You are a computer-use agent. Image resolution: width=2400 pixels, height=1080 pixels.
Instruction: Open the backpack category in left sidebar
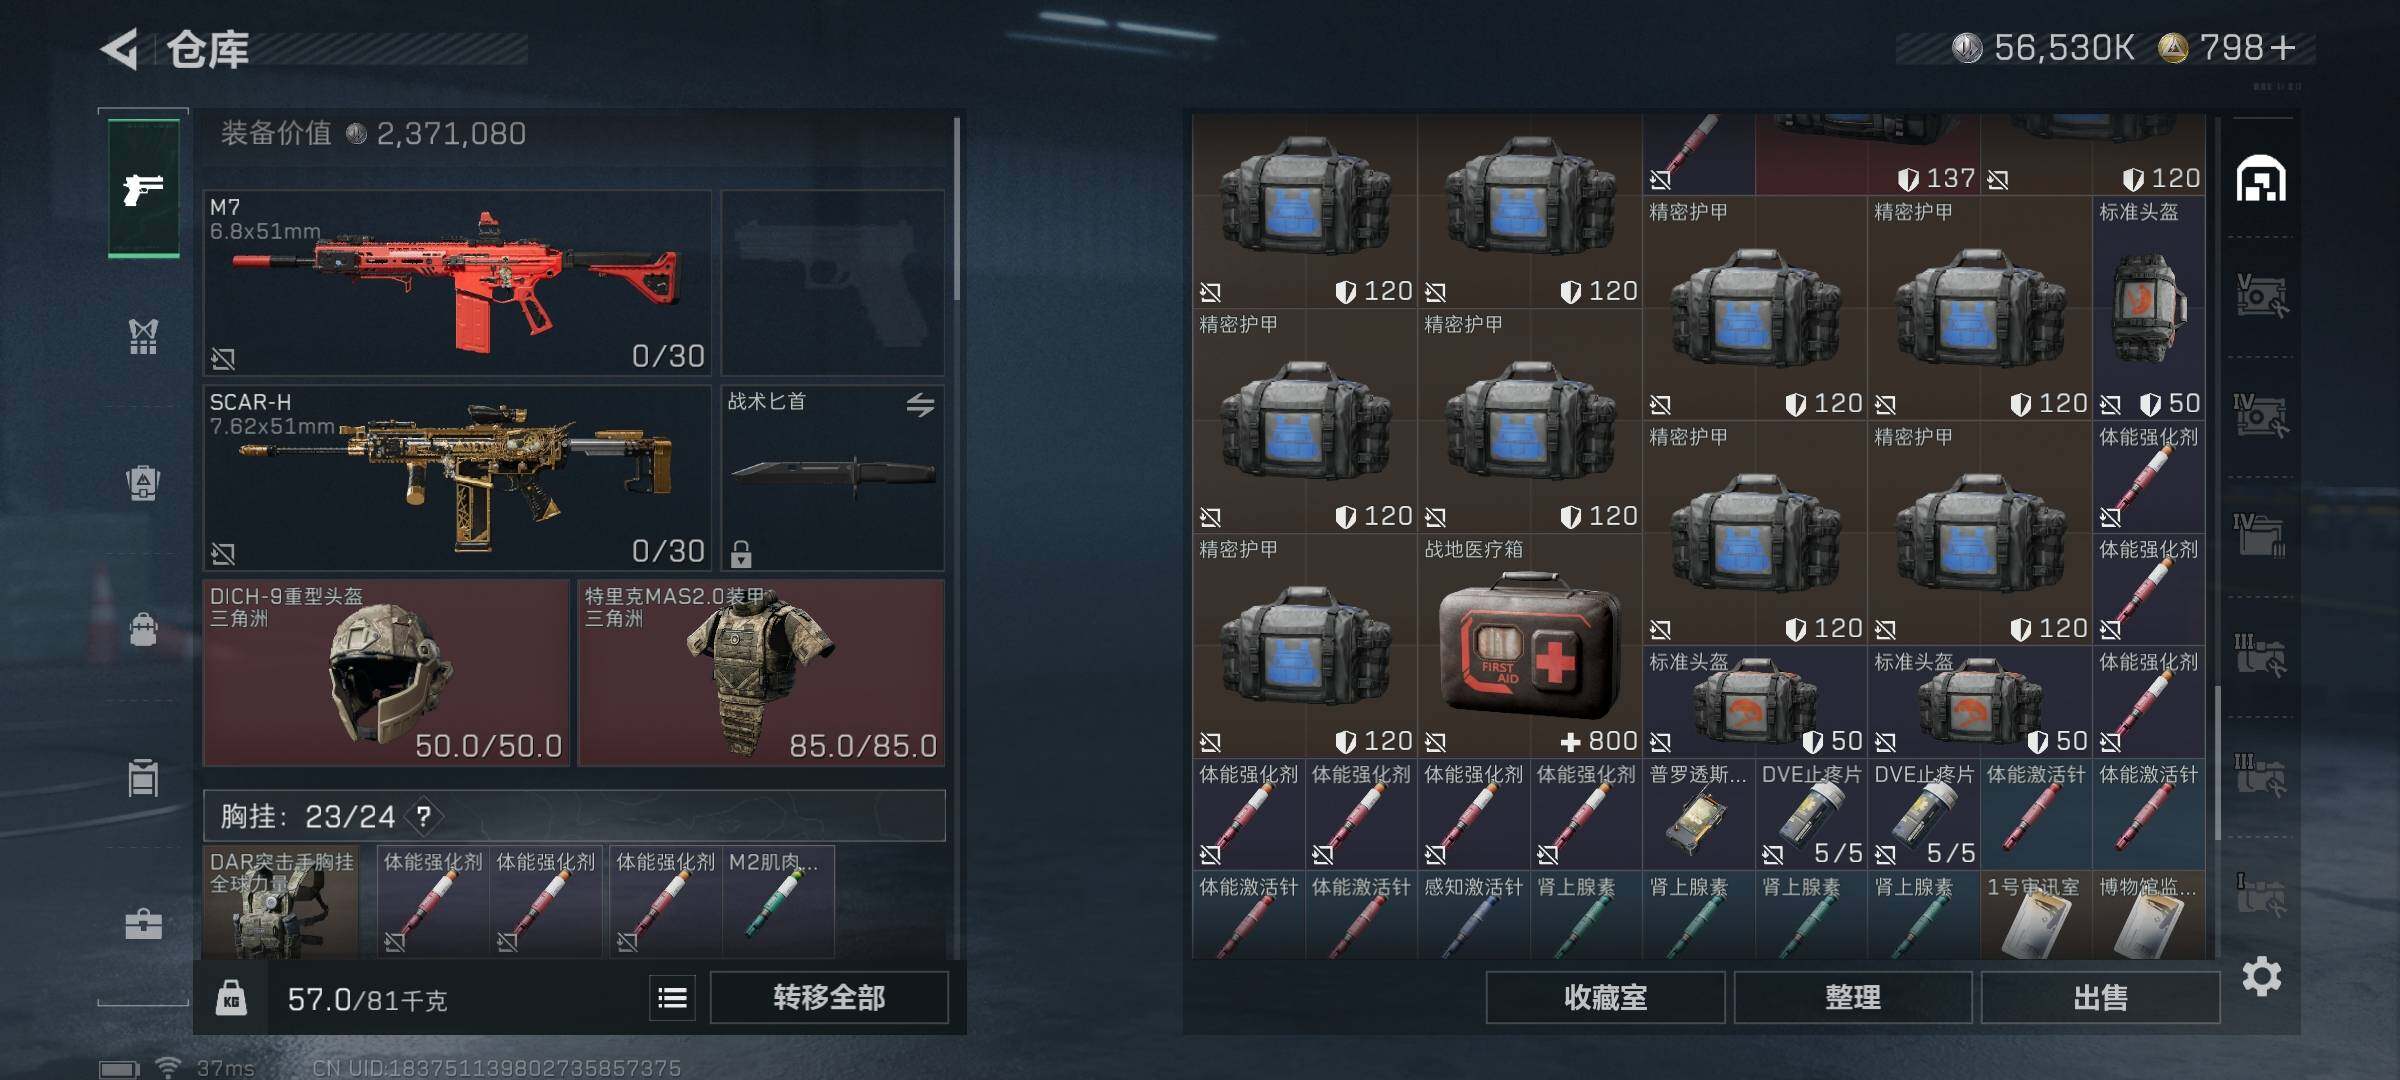143,628
